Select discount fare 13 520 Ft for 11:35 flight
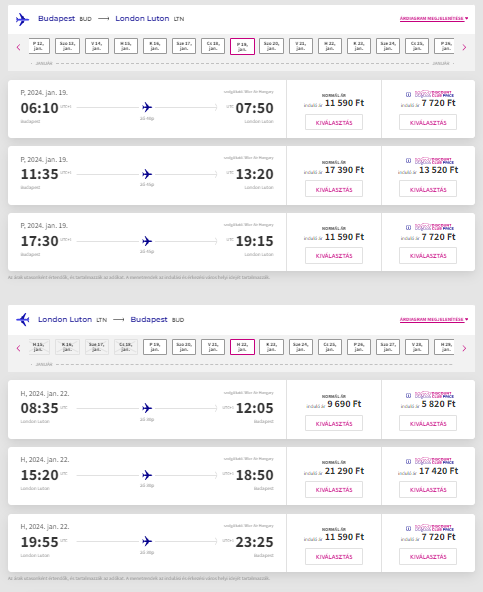483x592 pixels. 428,189
